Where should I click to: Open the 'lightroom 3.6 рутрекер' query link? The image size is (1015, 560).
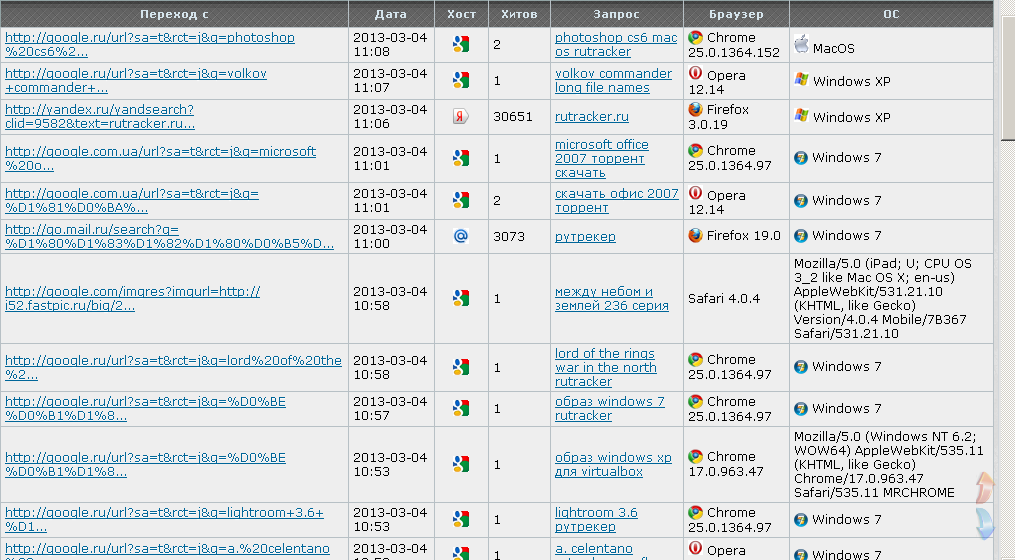tap(596, 519)
